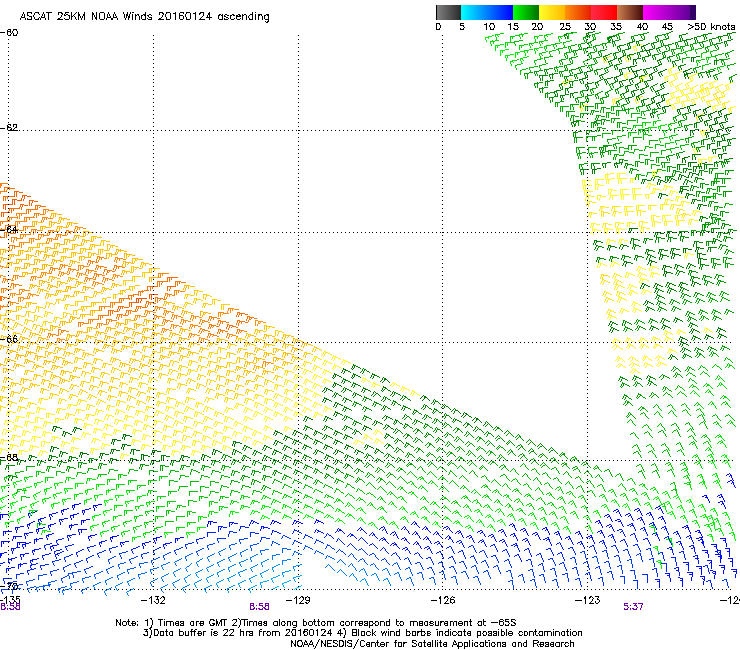Click the "10" value on the wind legend
Image resolution: width=740 pixels, height=650 pixels.
point(489,27)
